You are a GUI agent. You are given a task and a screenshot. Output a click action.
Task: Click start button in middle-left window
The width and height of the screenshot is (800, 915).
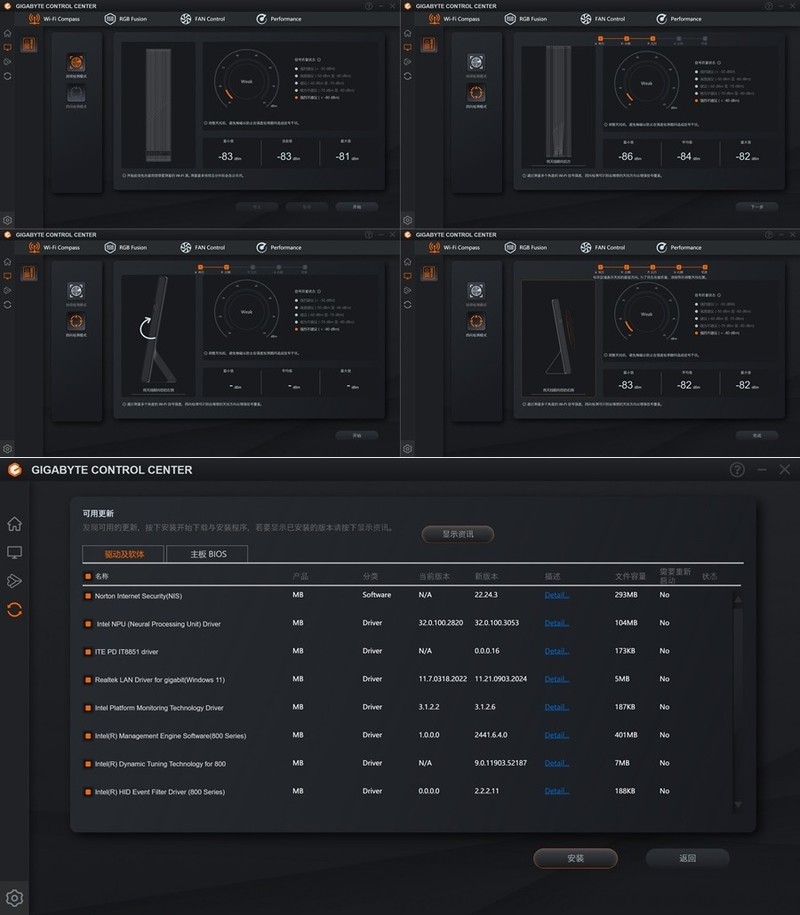357,435
